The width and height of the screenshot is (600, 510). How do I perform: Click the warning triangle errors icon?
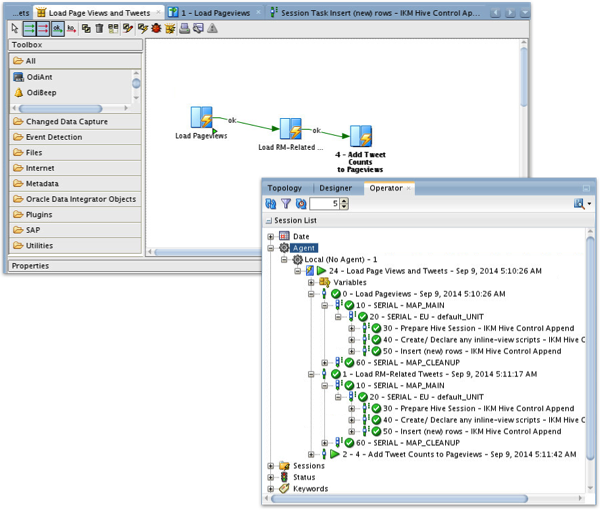pos(212,29)
